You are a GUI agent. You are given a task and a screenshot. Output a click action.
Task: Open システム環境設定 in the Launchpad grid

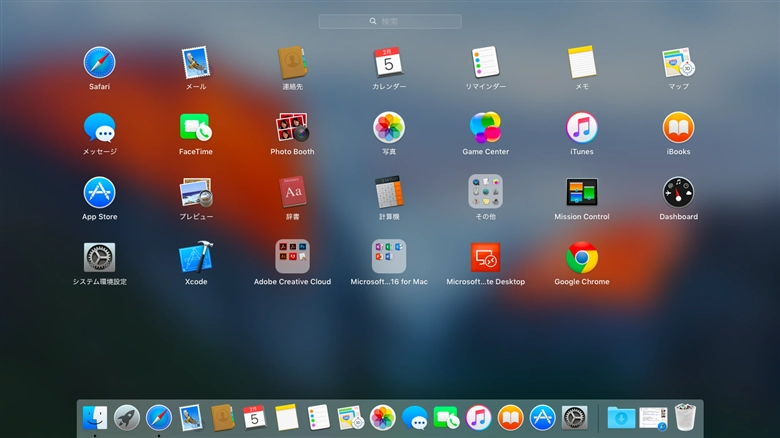point(99,258)
